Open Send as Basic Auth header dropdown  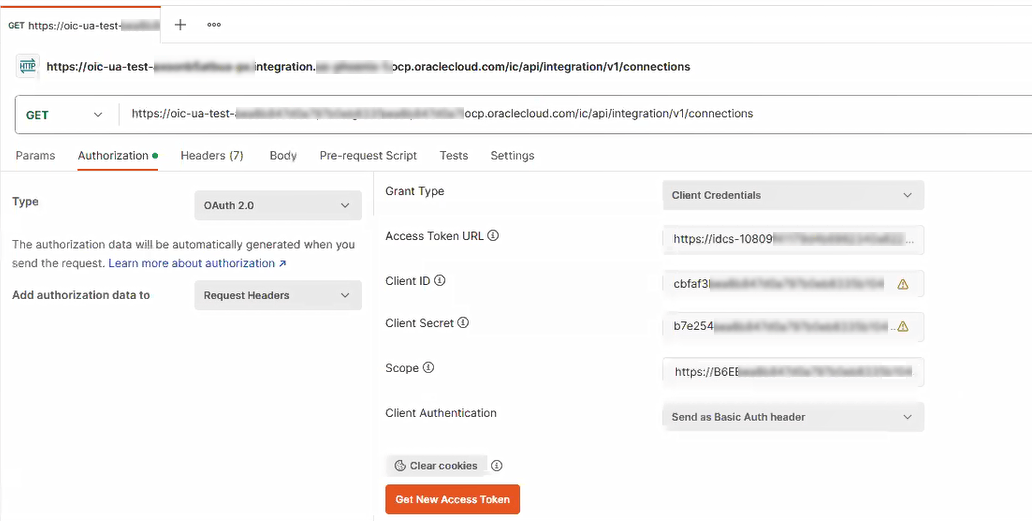pyautogui.click(x=793, y=417)
